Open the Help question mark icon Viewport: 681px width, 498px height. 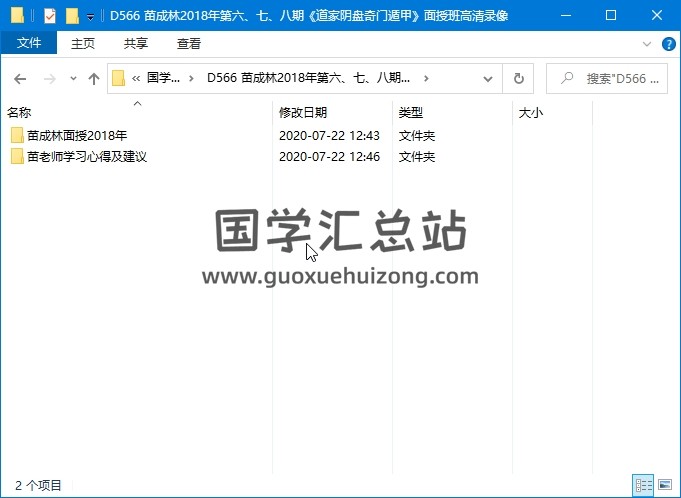[x=668, y=44]
